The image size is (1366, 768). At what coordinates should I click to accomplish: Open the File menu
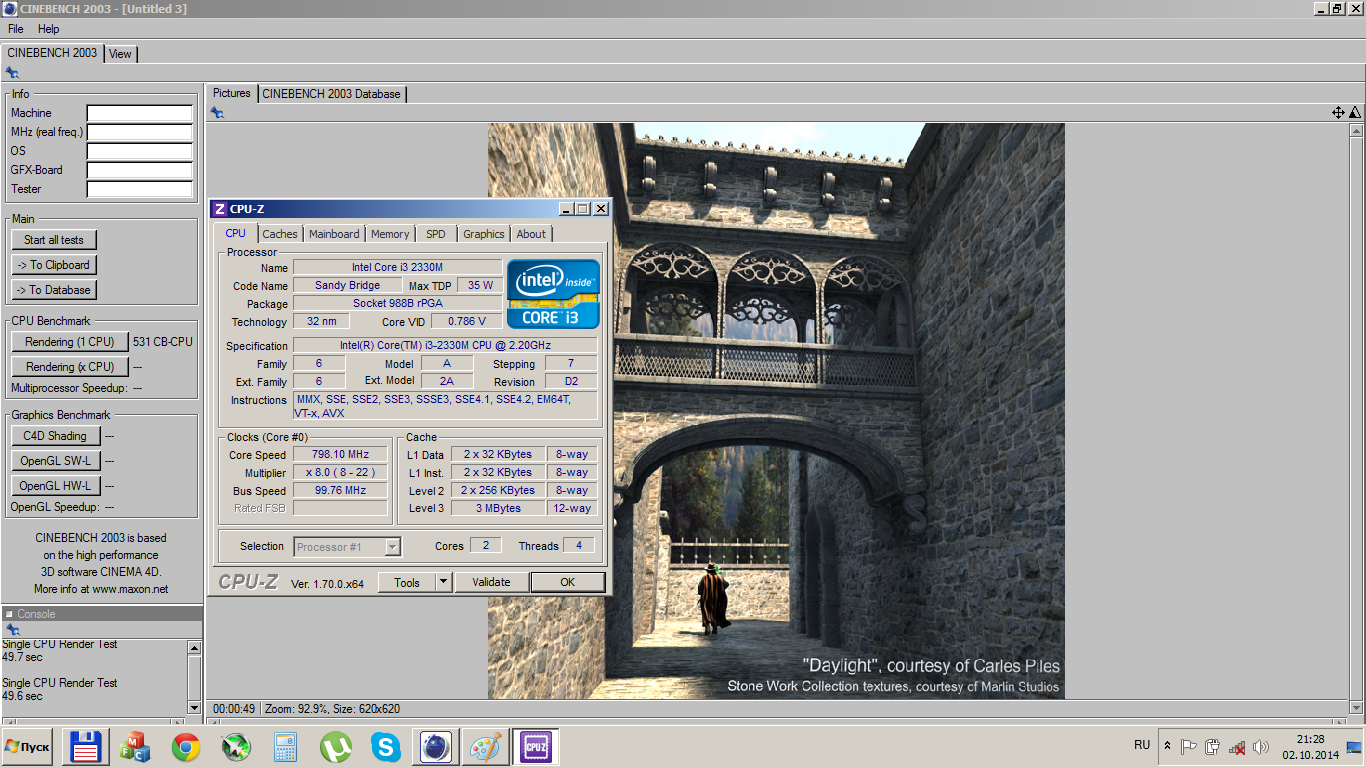coord(16,29)
